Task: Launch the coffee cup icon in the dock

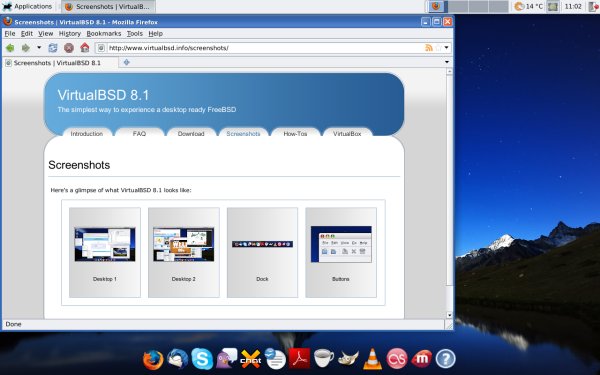Action: [324, 359]
